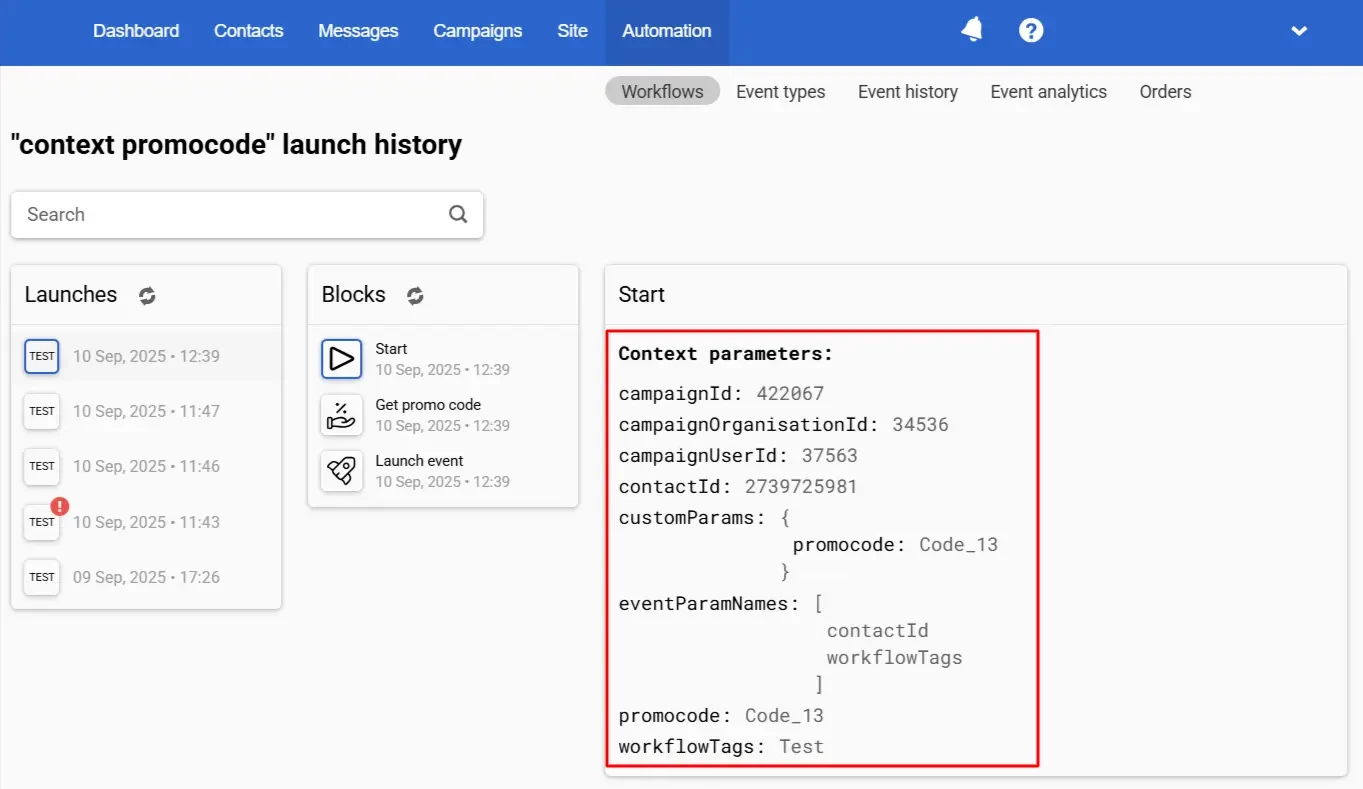
Task: Select the Start block play icon
Action: tap(342, 359)
